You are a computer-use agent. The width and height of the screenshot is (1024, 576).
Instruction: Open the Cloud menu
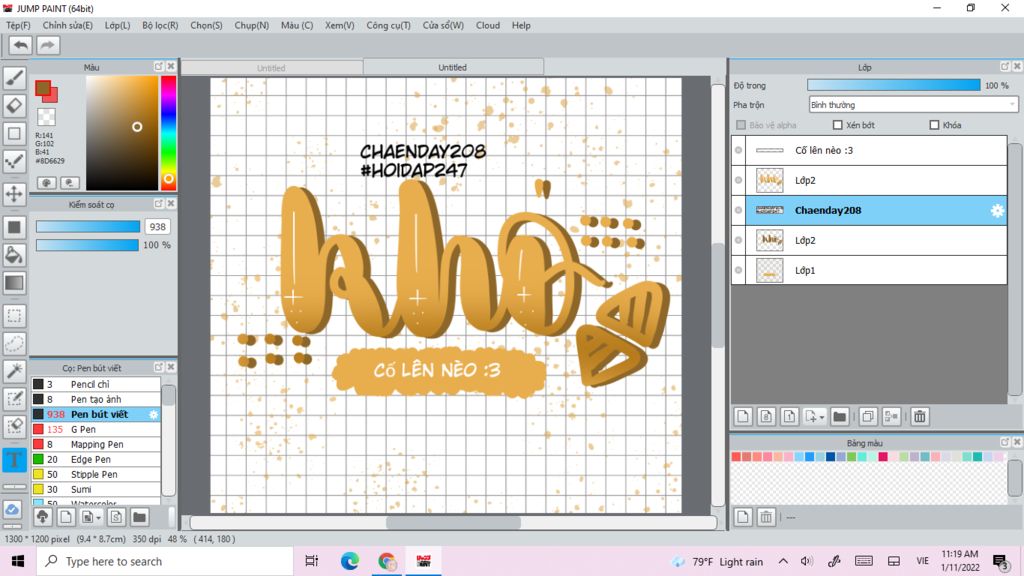(487, 25)
